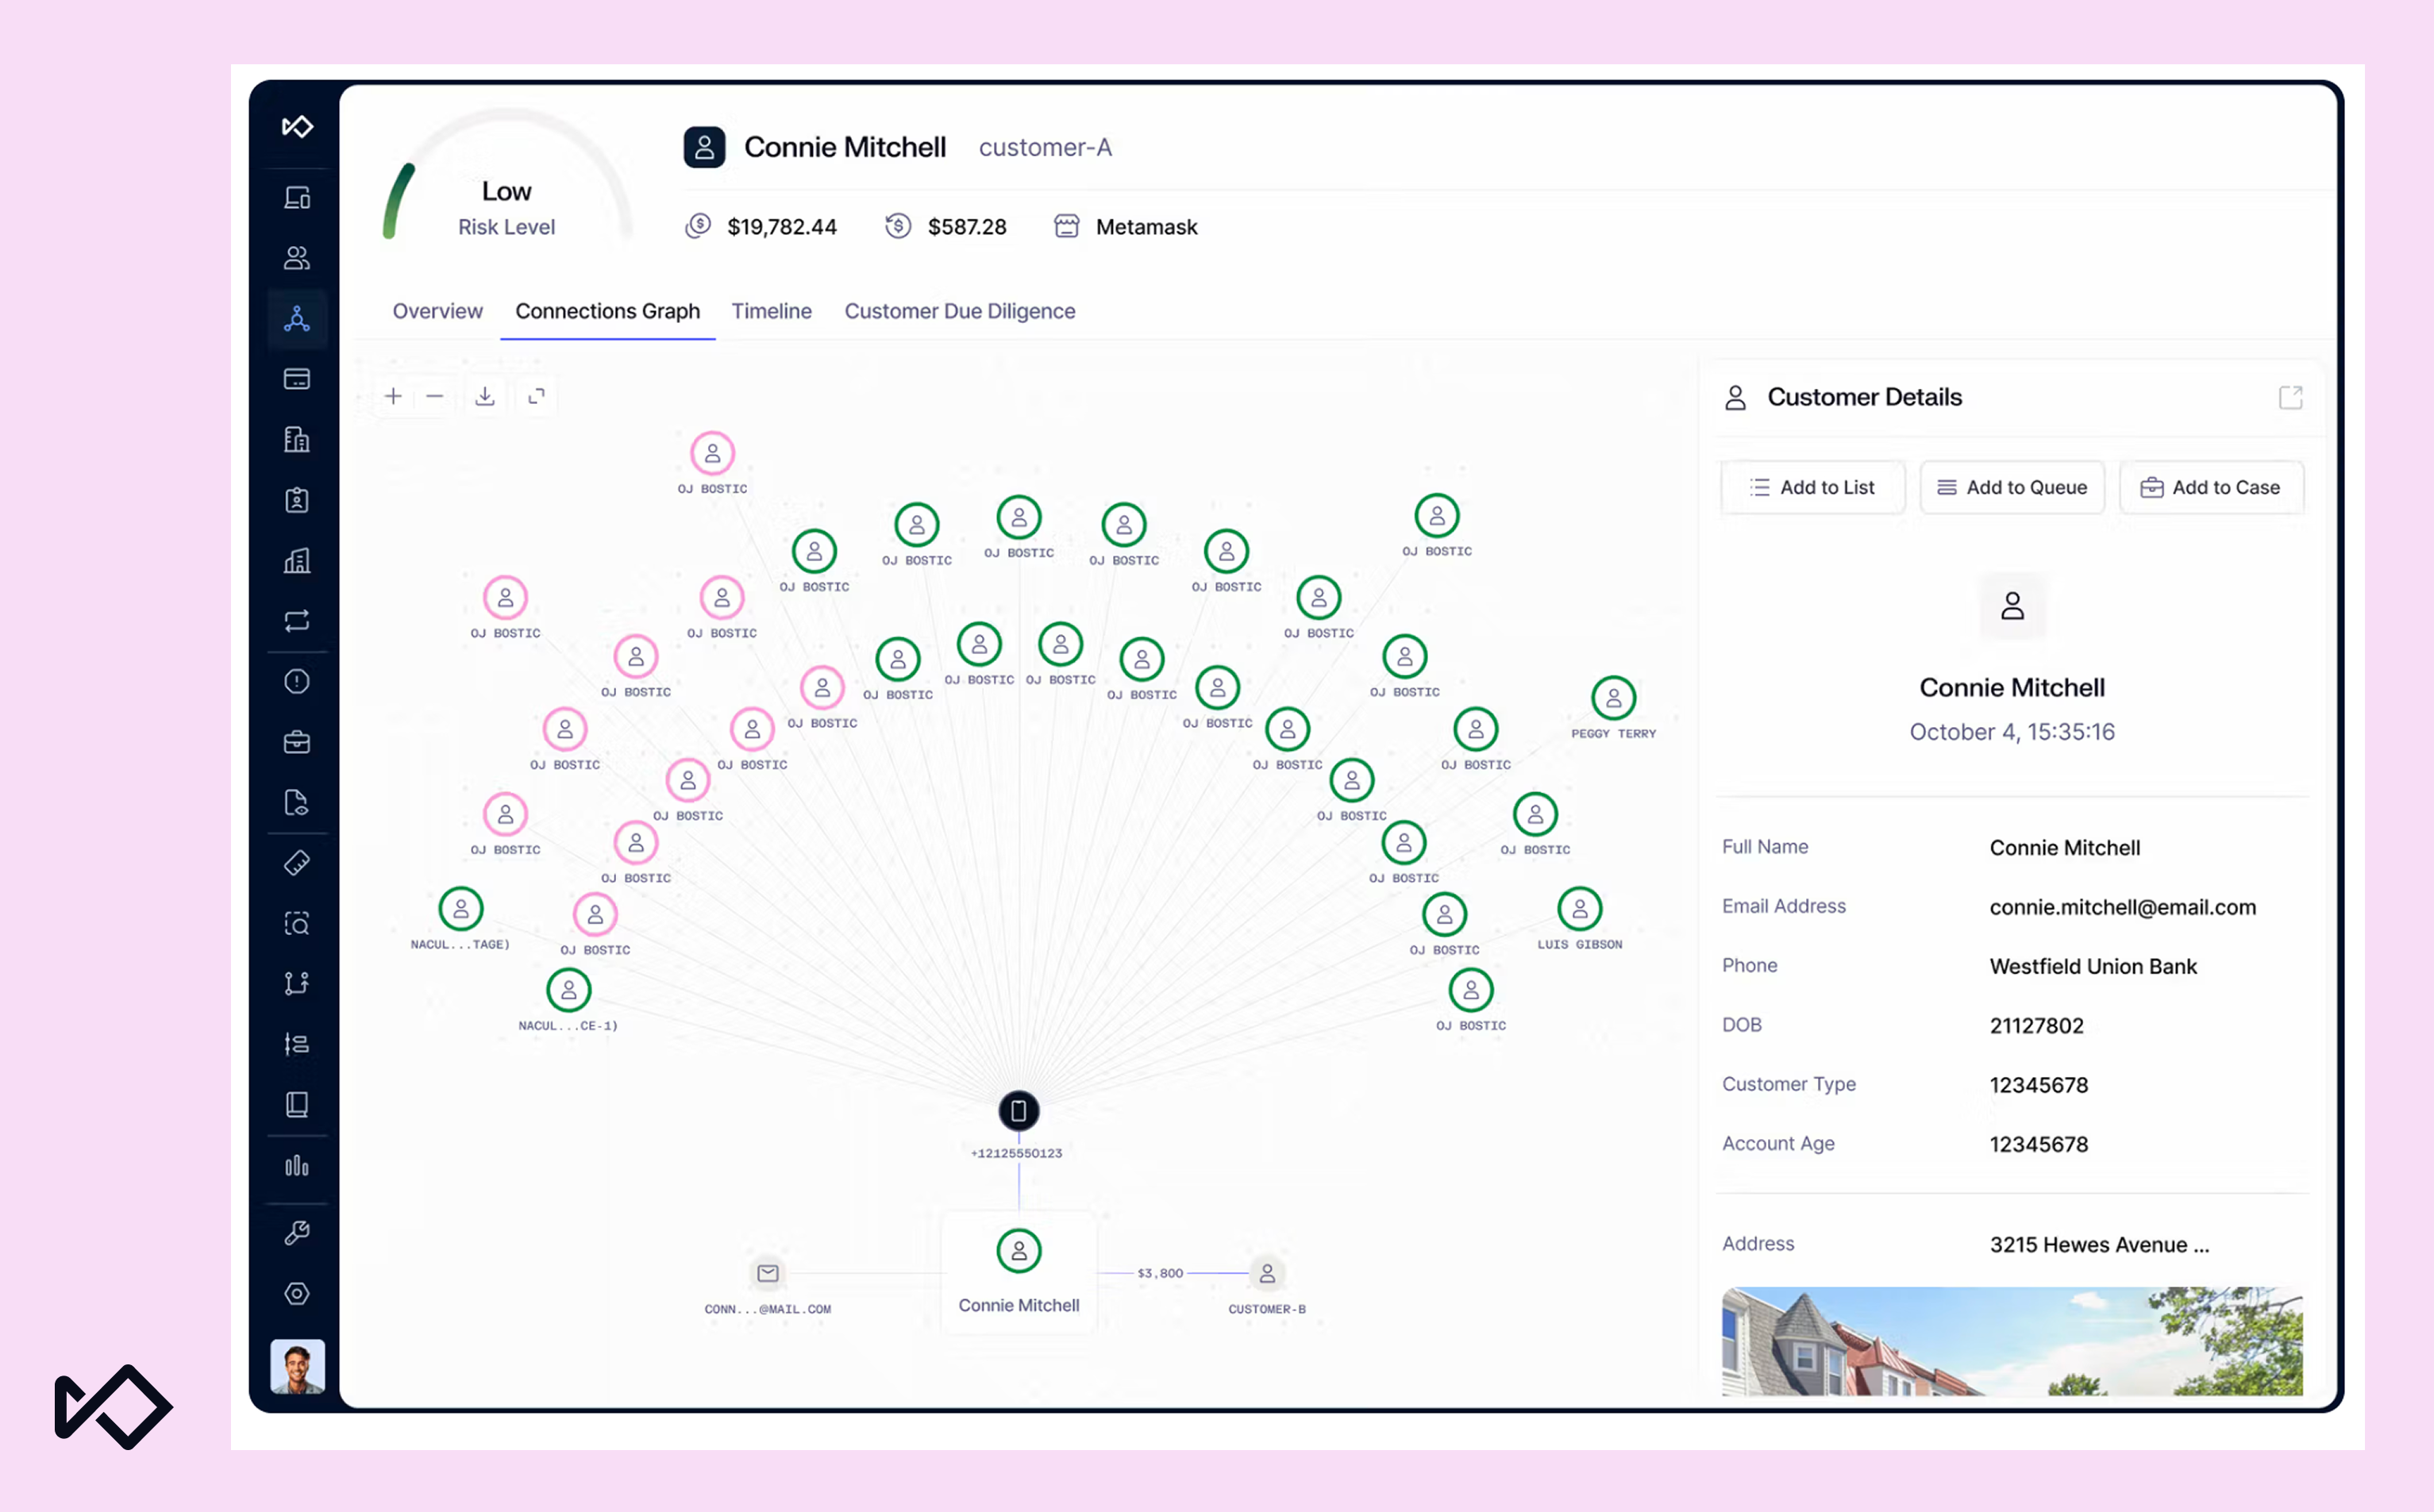This screenshot has height=1512, width=2434.
Task: Click the $3,800 edge label
Action: tap(1160, 1273)
